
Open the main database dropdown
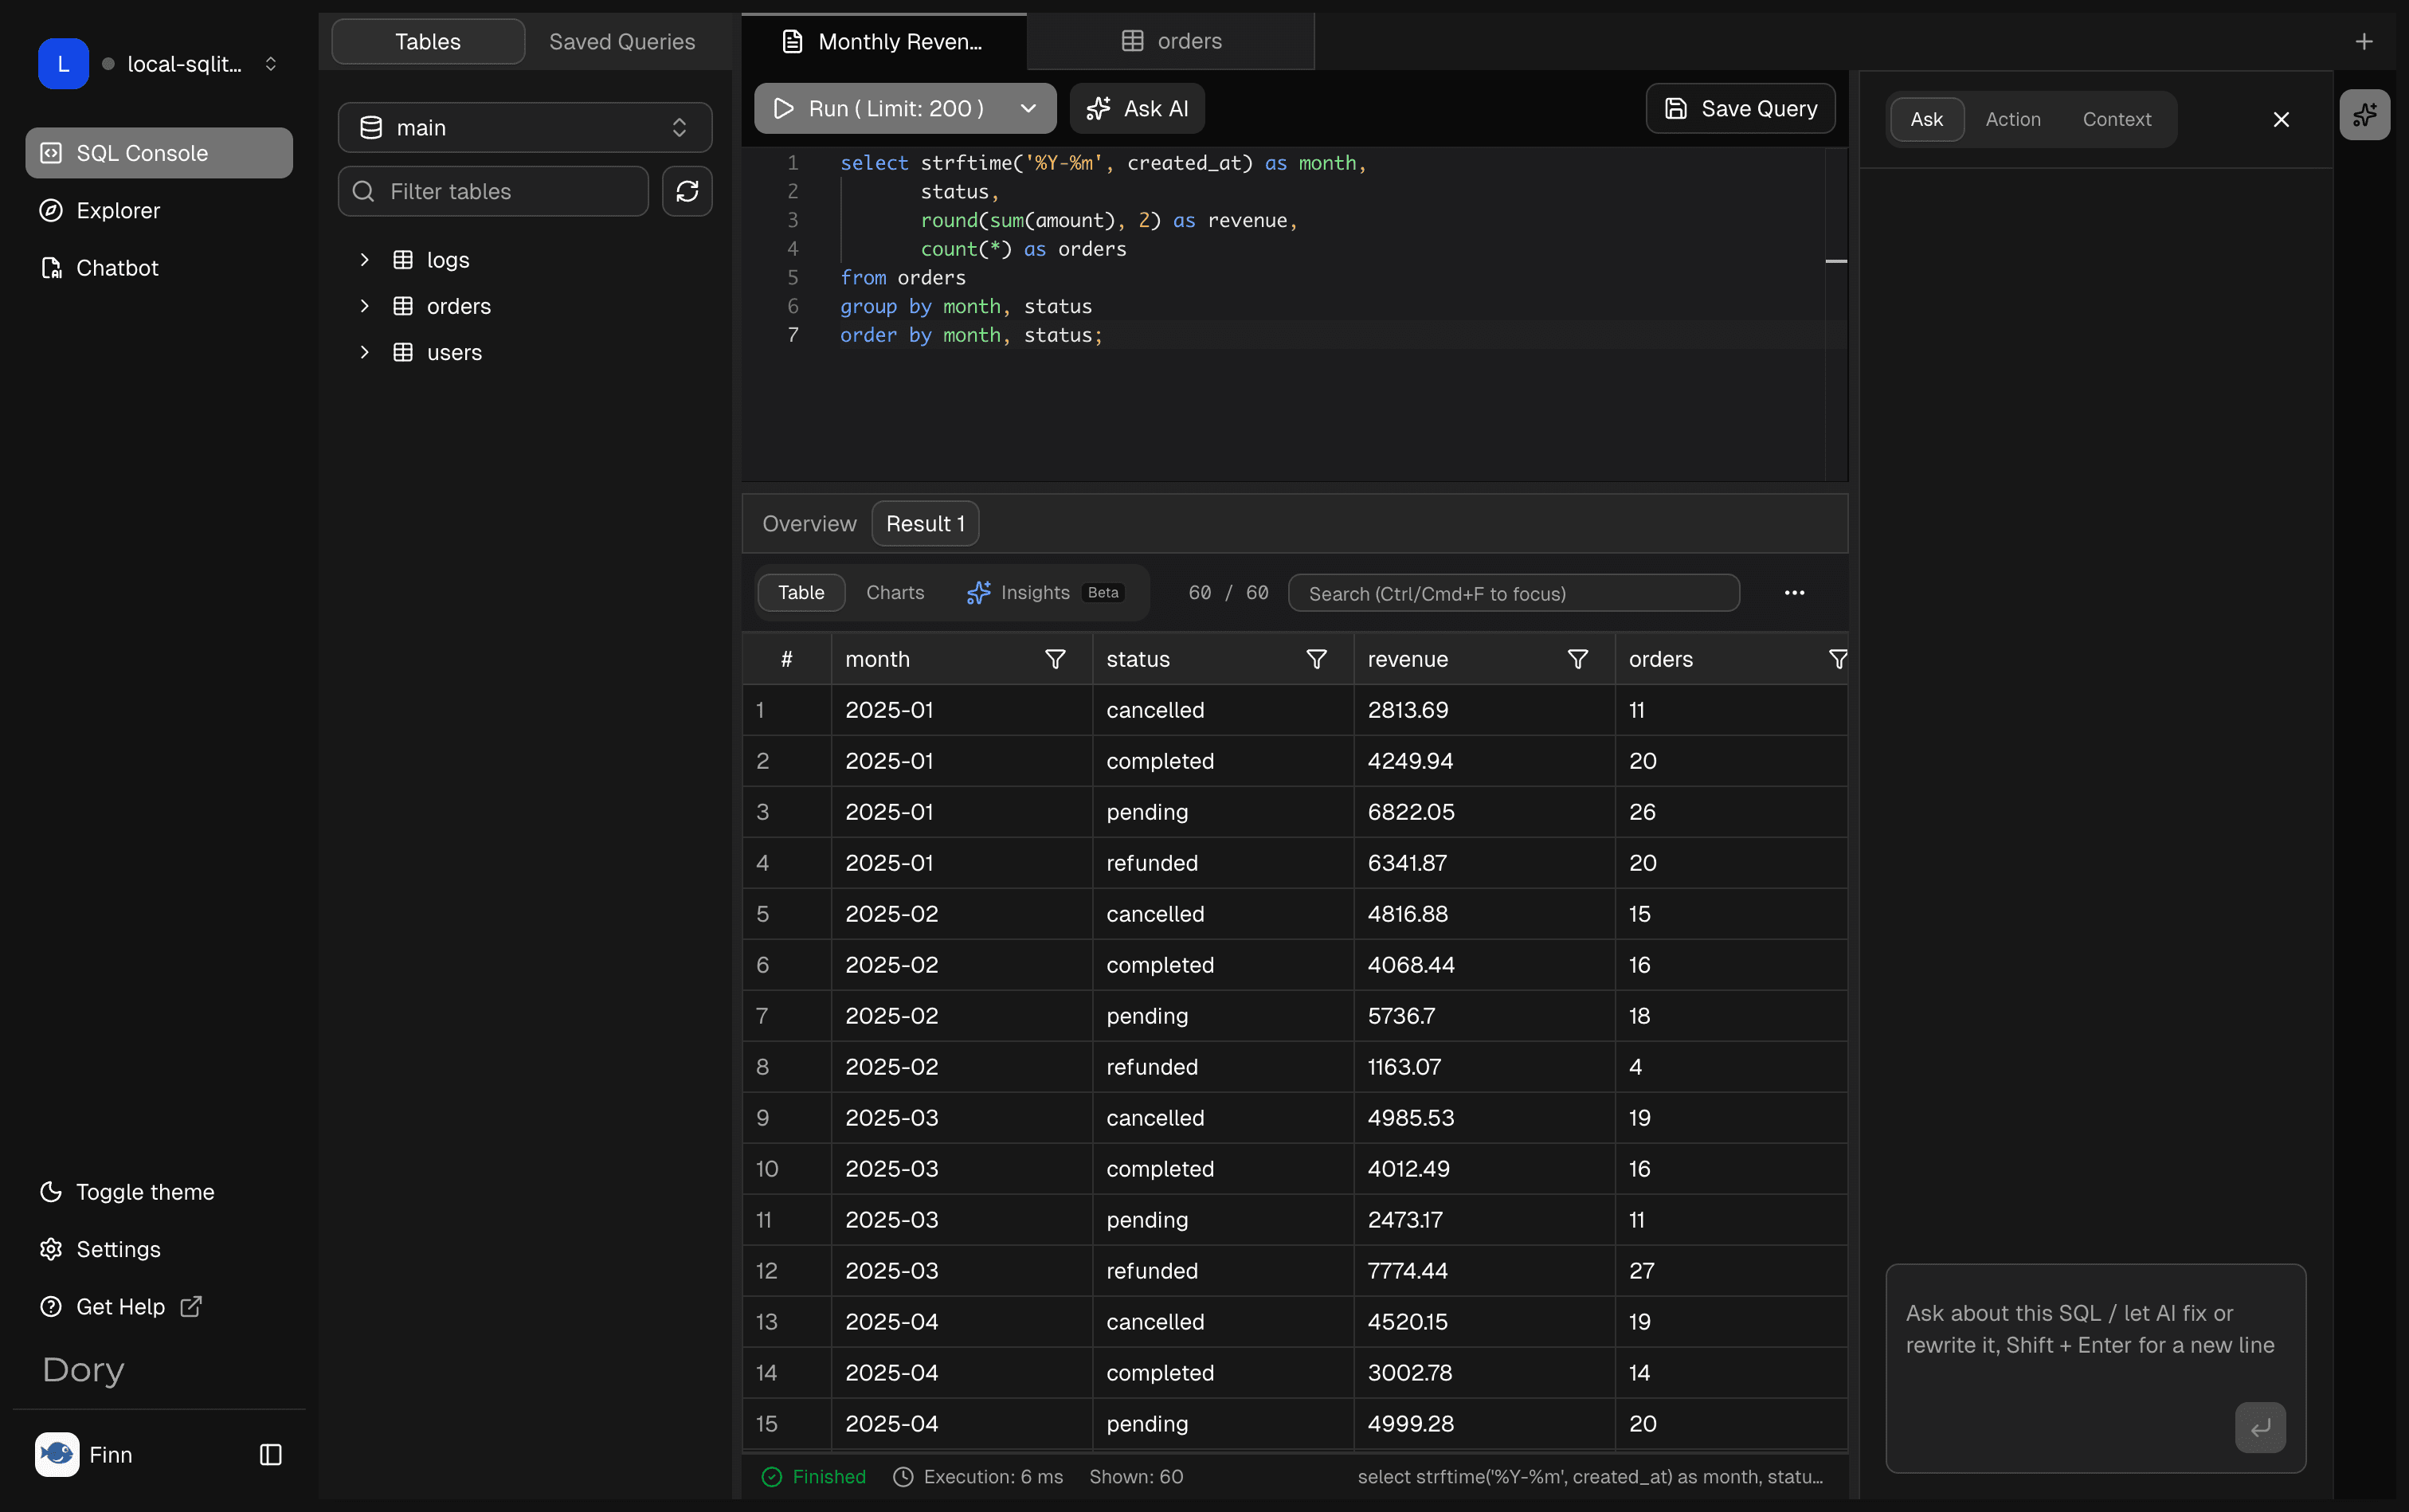(x=525, y=127)
